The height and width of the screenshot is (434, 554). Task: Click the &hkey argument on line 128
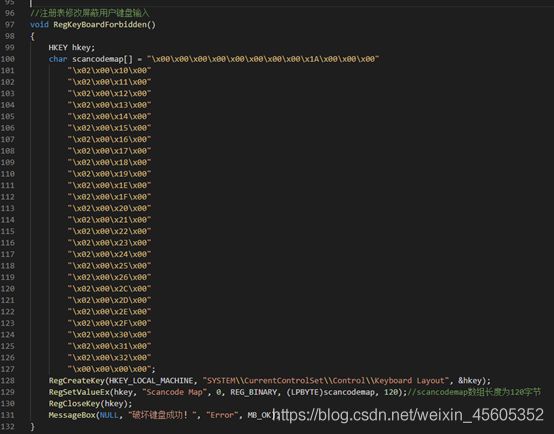(x=470, y=381)
